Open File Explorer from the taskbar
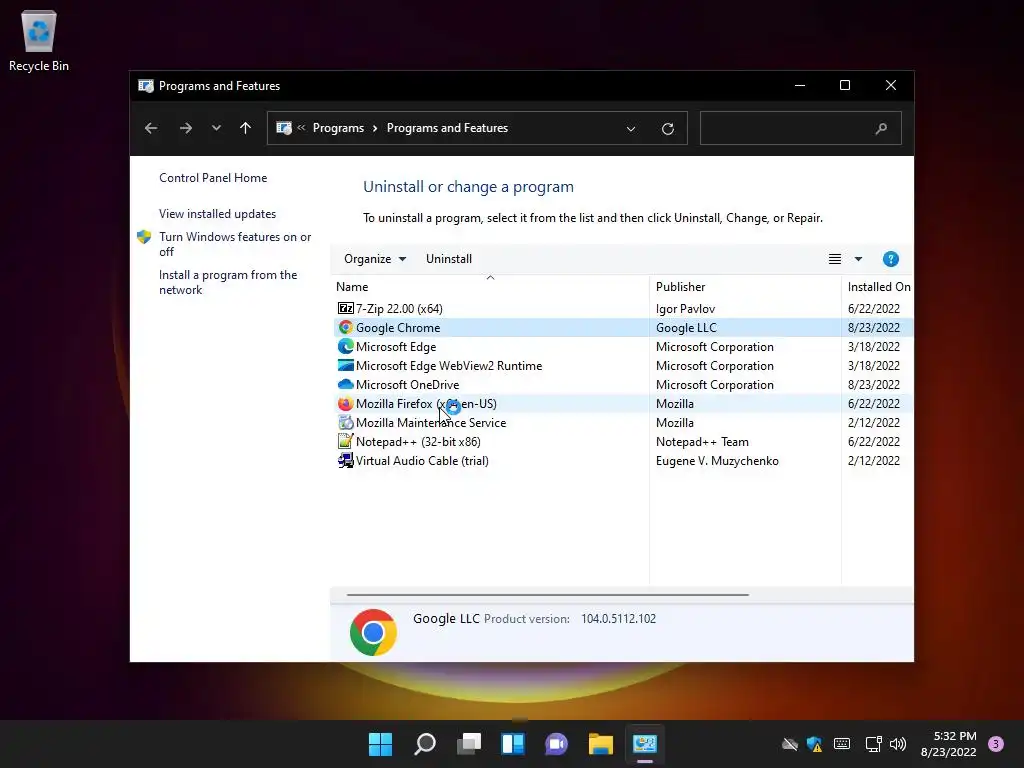The height and width of the screenshot is (768, 1024). [x=601, y=744]
